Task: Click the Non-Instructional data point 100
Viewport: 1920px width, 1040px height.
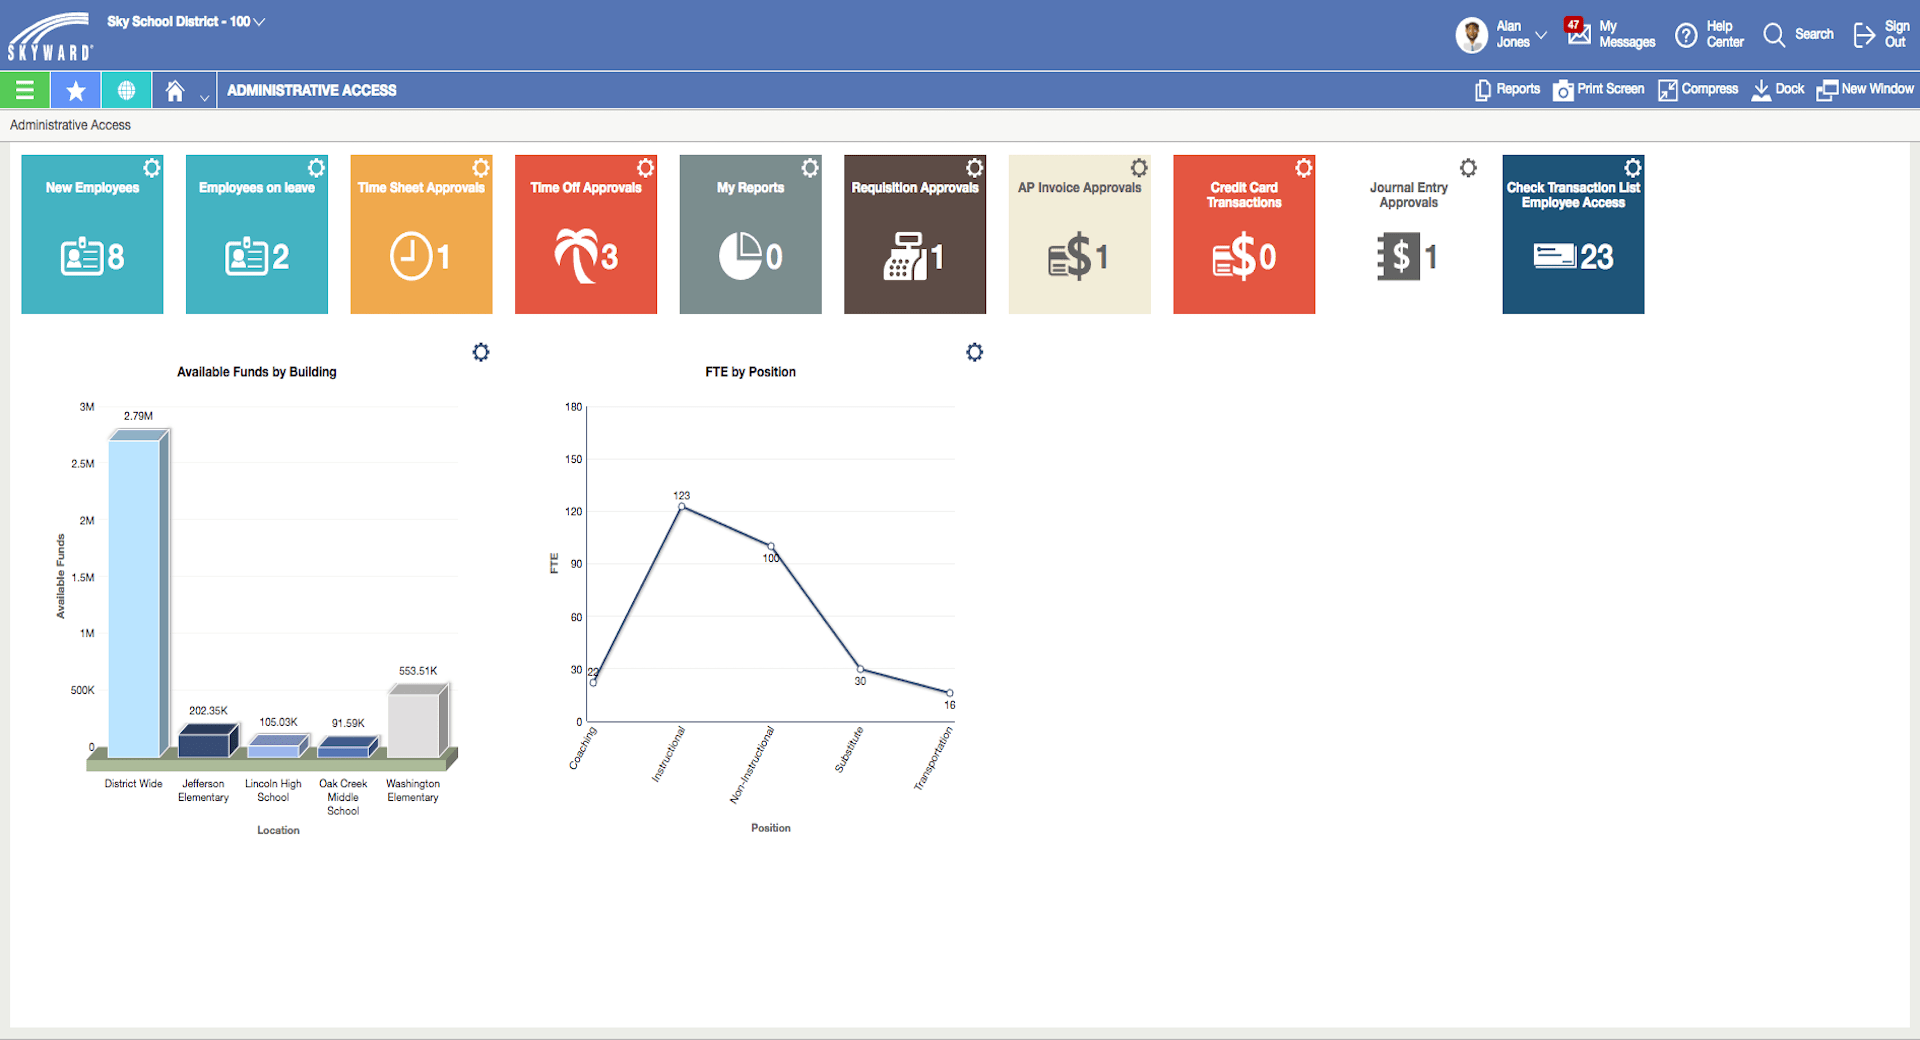Action: (771, 546)
